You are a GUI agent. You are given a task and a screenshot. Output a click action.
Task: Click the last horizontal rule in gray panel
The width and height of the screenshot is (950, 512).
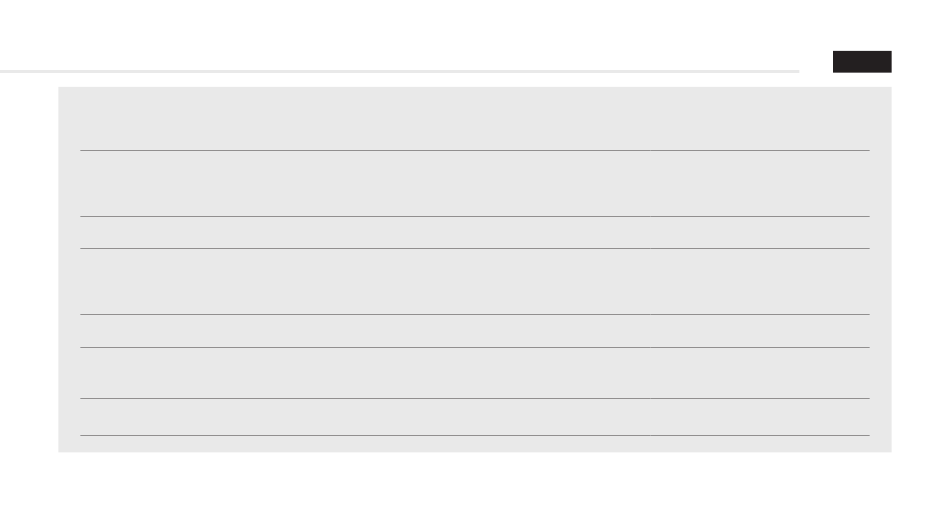coord(474,435)
